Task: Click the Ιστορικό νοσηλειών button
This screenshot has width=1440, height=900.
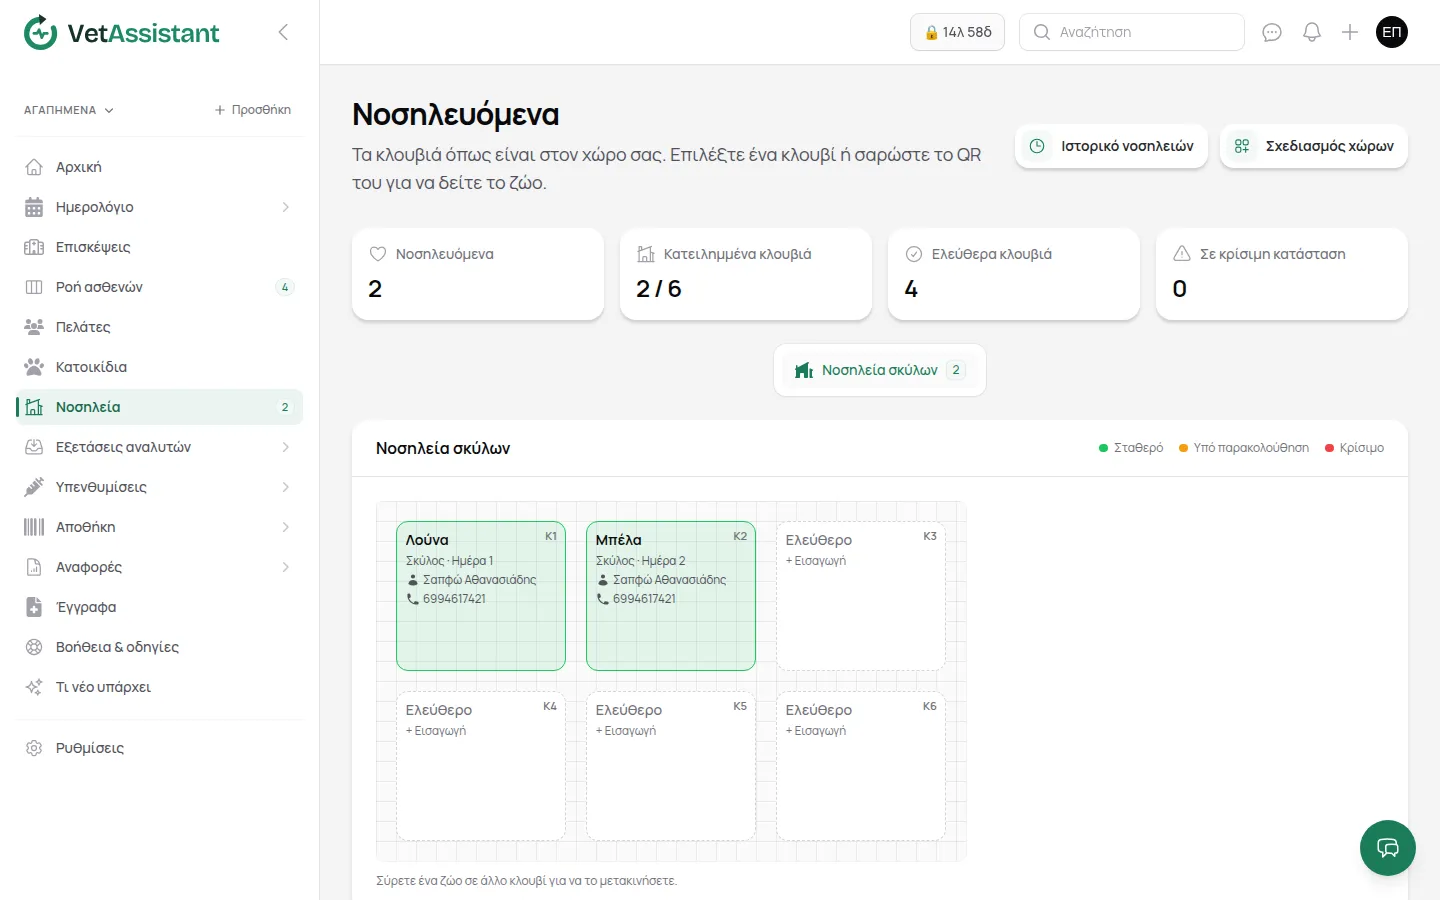Action: pos(1111,146)
